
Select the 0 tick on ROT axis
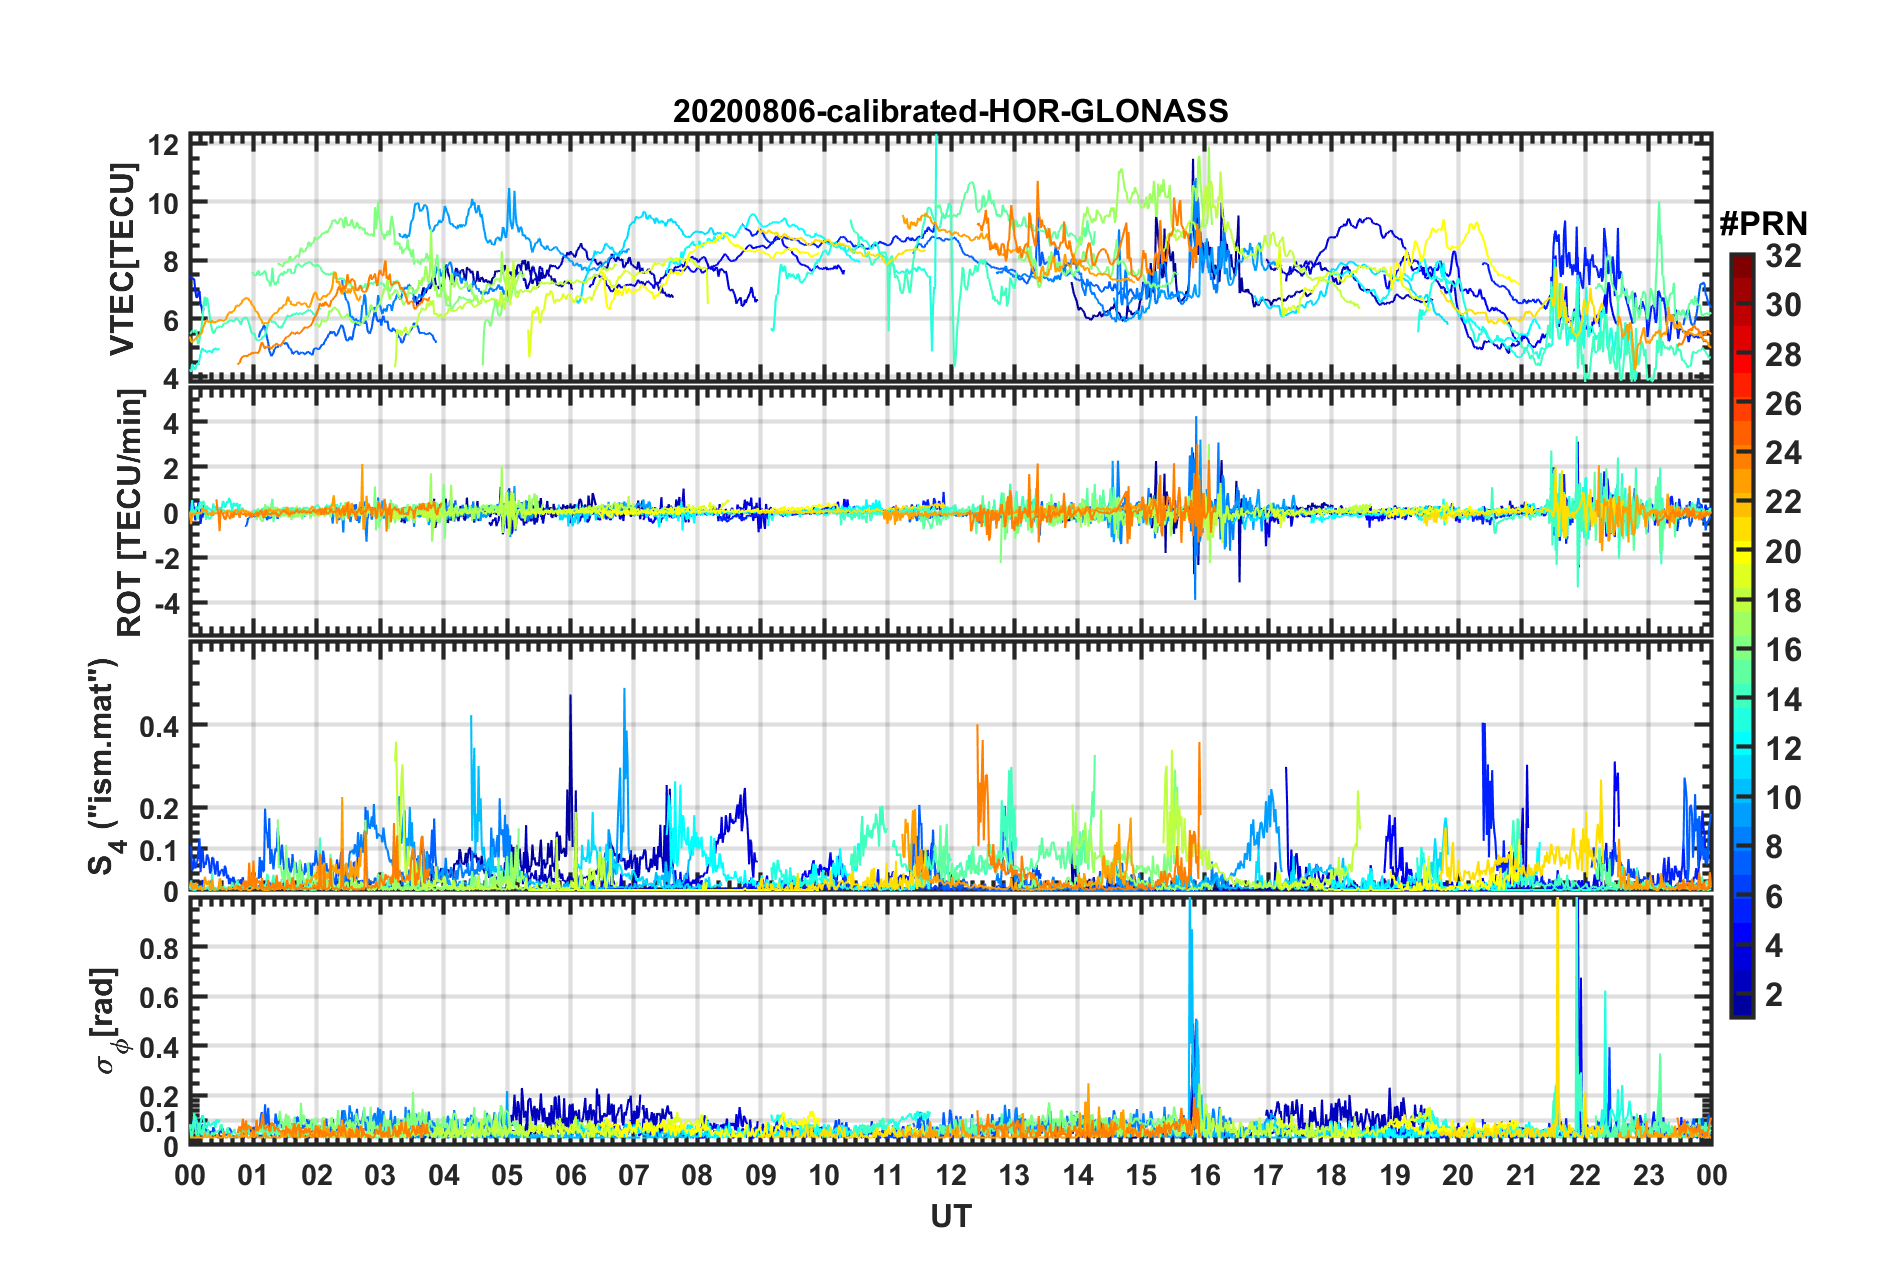pos(171,514)
